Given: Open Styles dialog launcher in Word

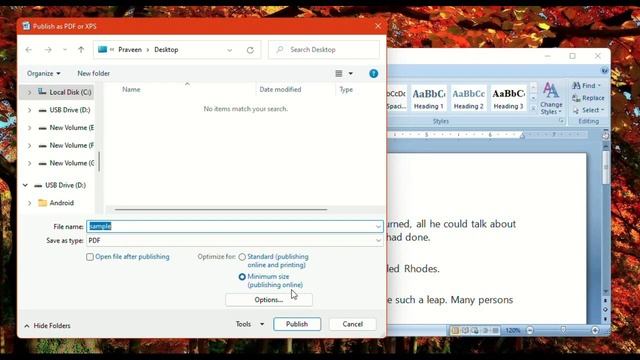Looking at the screenshot, I should click(x=562, y=121).
